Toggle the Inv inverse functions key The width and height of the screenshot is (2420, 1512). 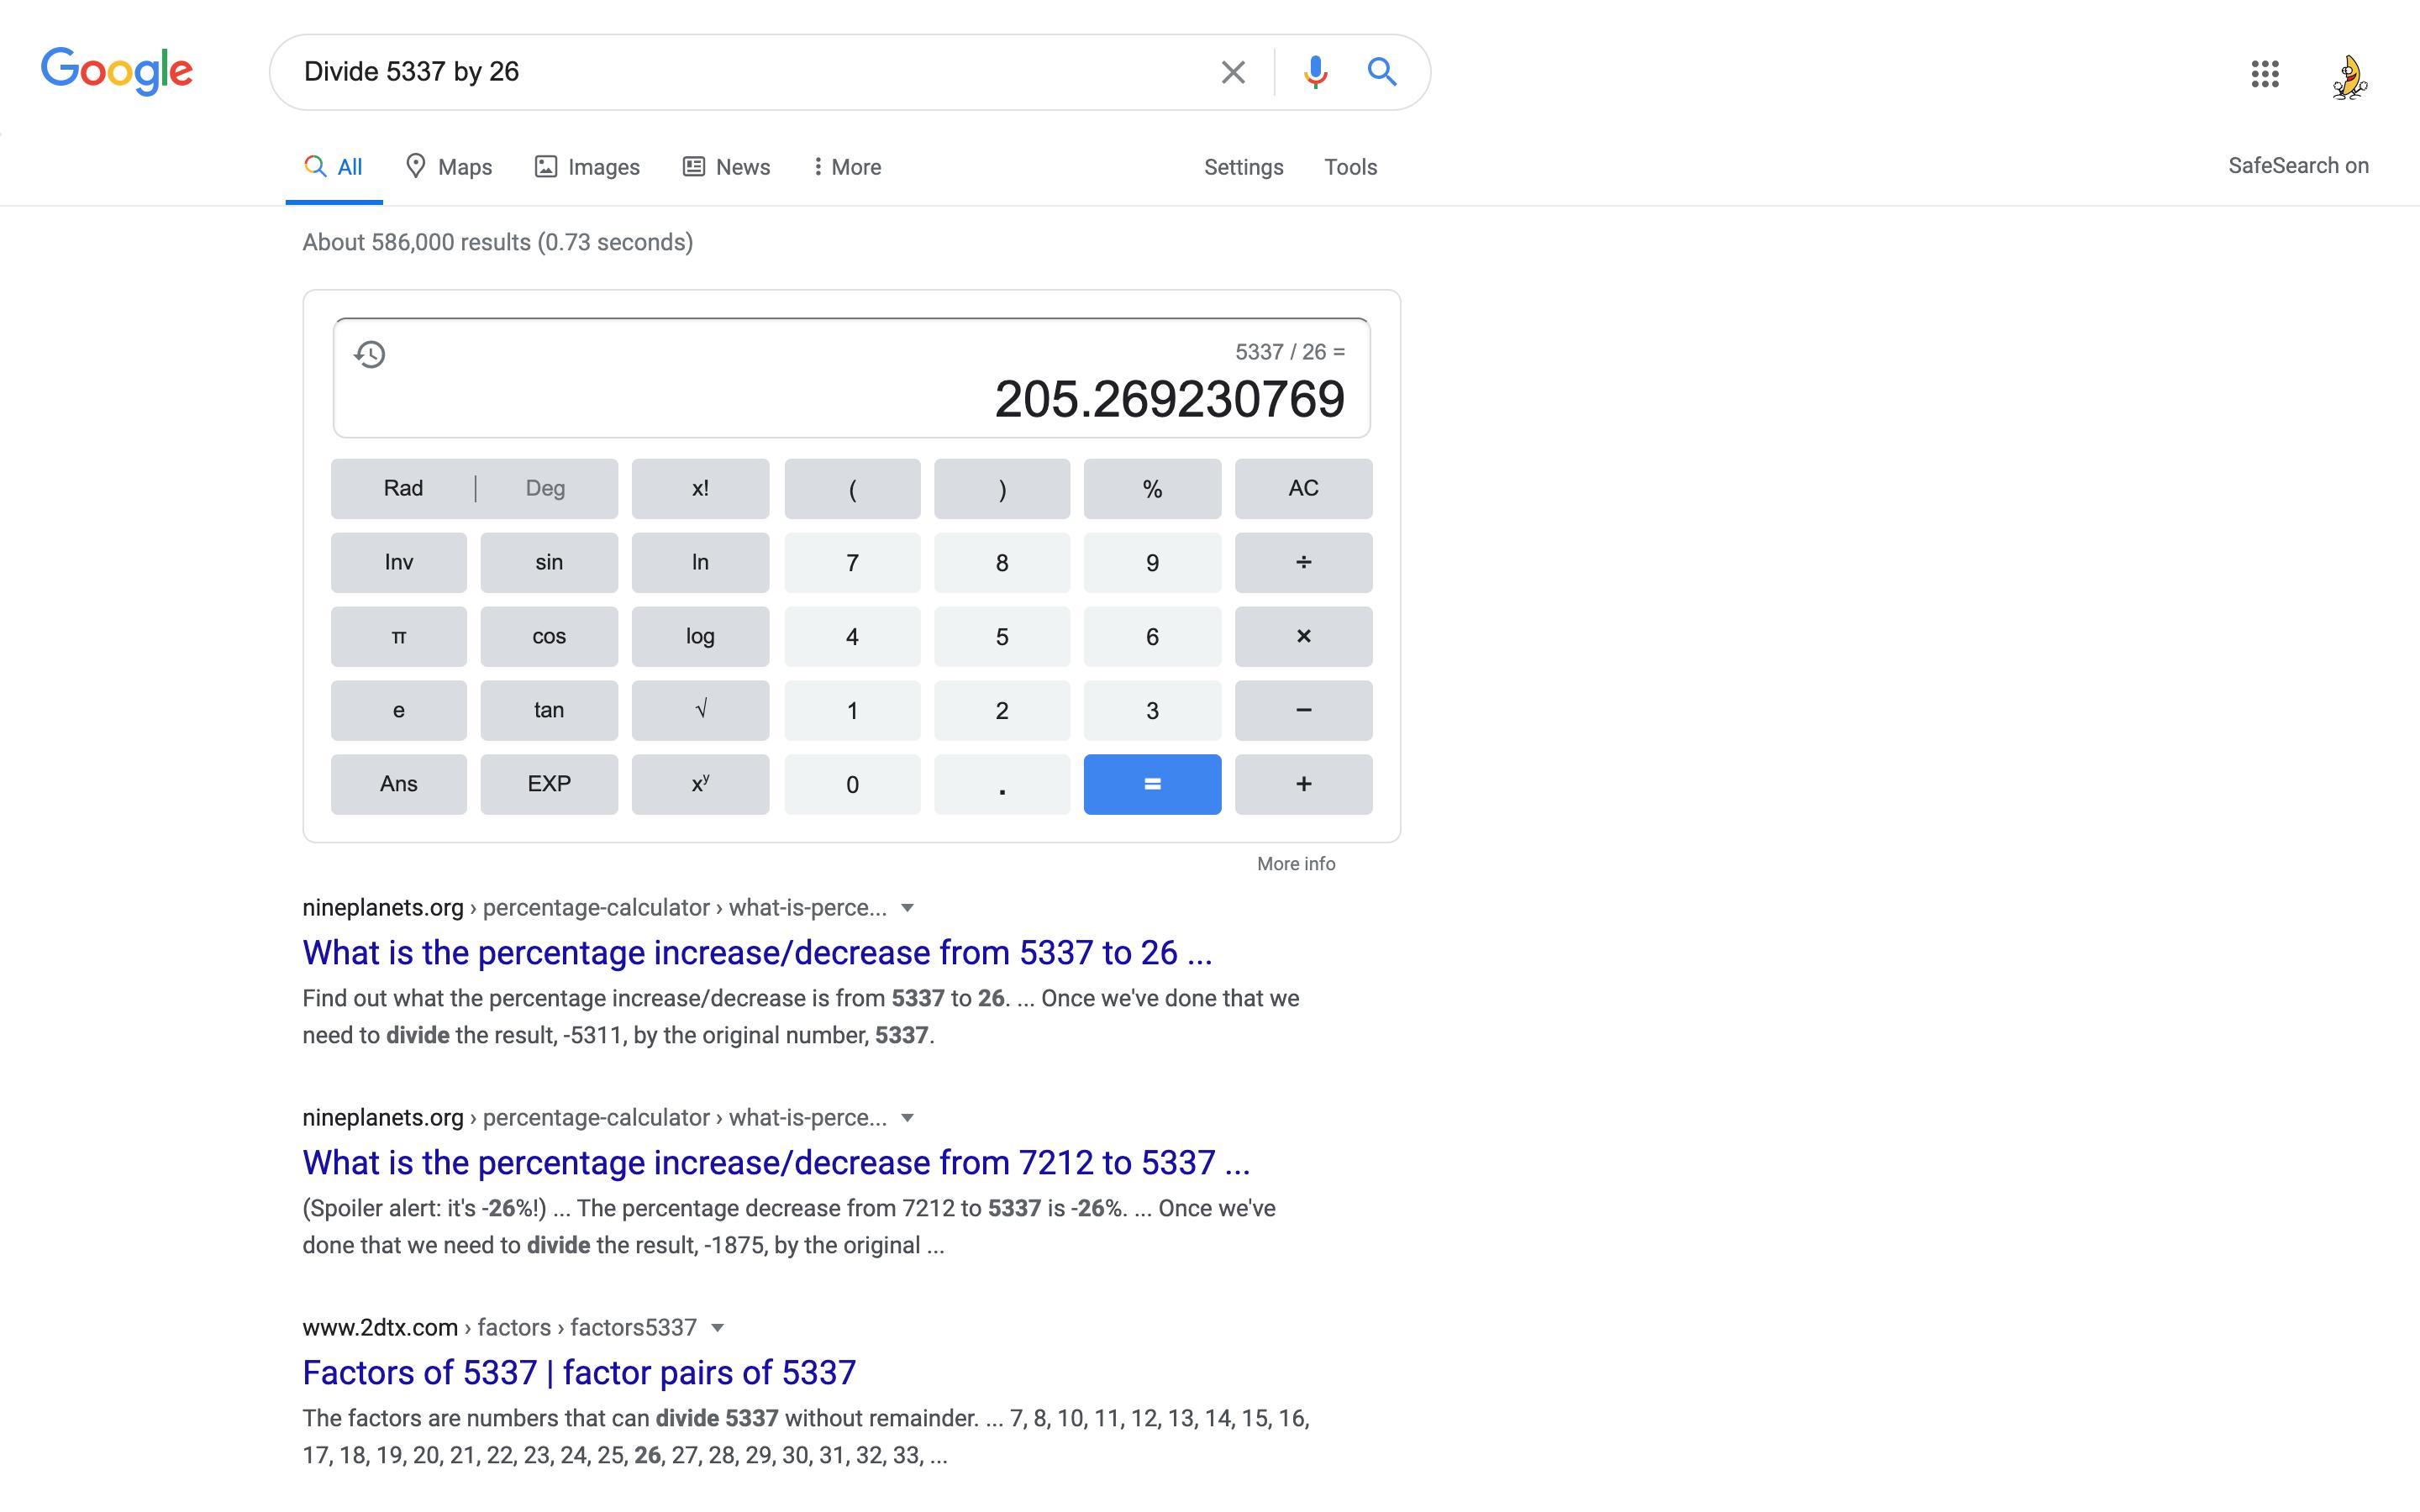pyautogui.click(x=398, y=562)
